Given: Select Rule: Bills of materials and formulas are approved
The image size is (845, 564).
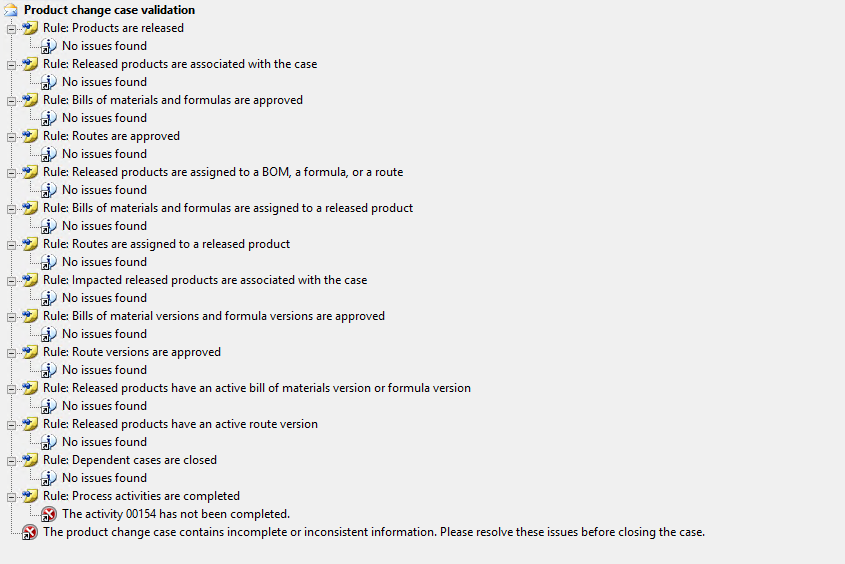Looking at the screenshot, I should 173,100.
